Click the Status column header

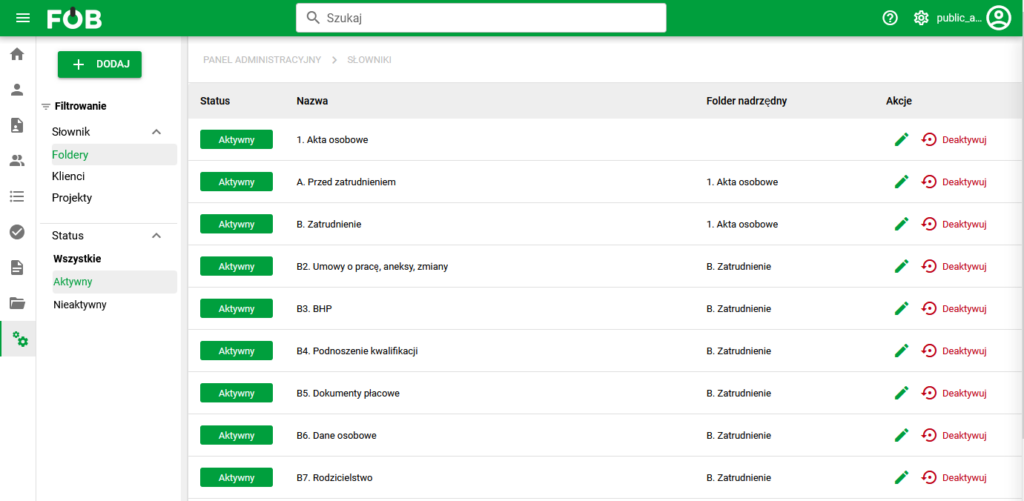[x=215, y=101]
